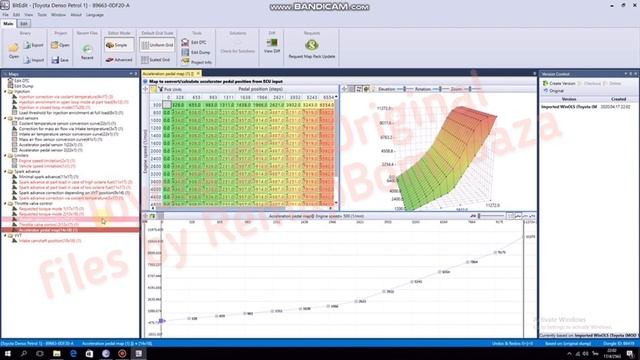Viewport: 640px width, 360px height.
Task: Click the Pick Units filter icon in grid toolbar
Action: [160, 89]
